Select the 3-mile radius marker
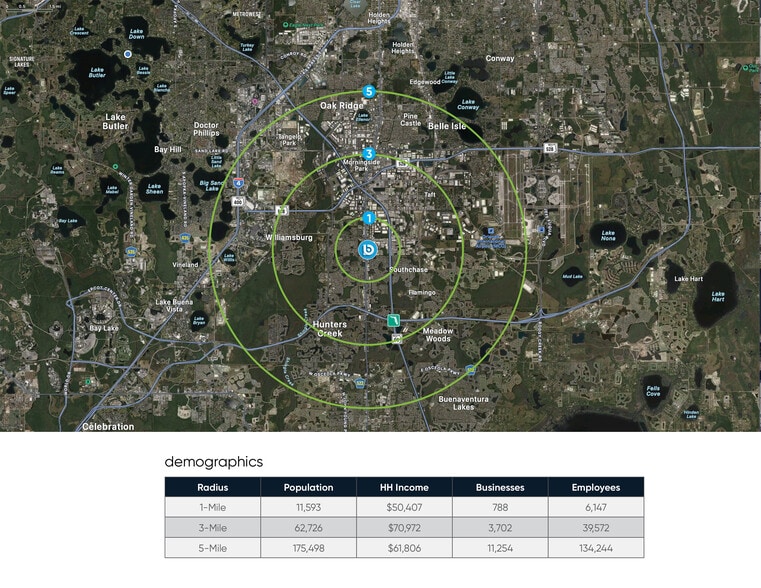This screenshot has height=588, width=761. 369,154
